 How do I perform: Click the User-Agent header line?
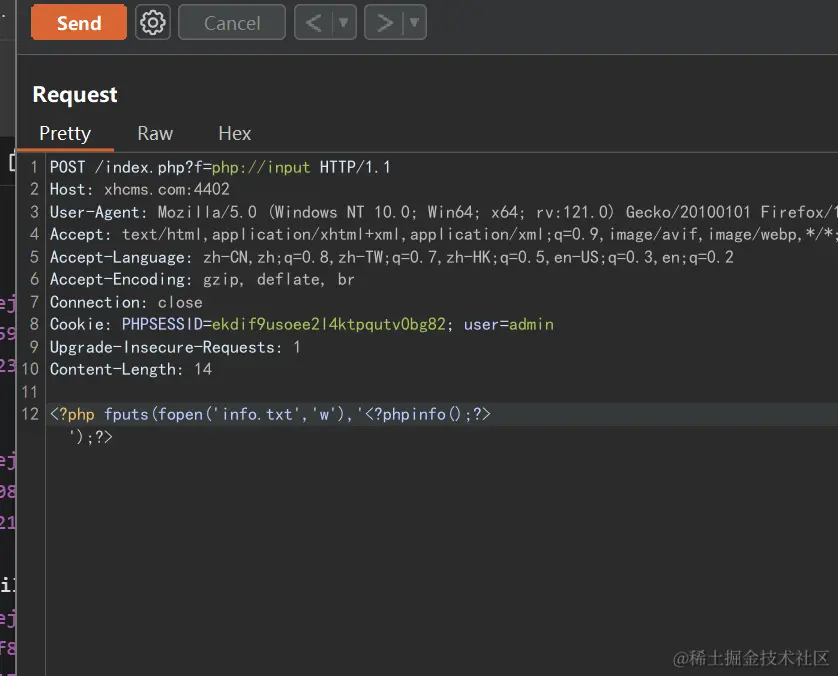443,212
